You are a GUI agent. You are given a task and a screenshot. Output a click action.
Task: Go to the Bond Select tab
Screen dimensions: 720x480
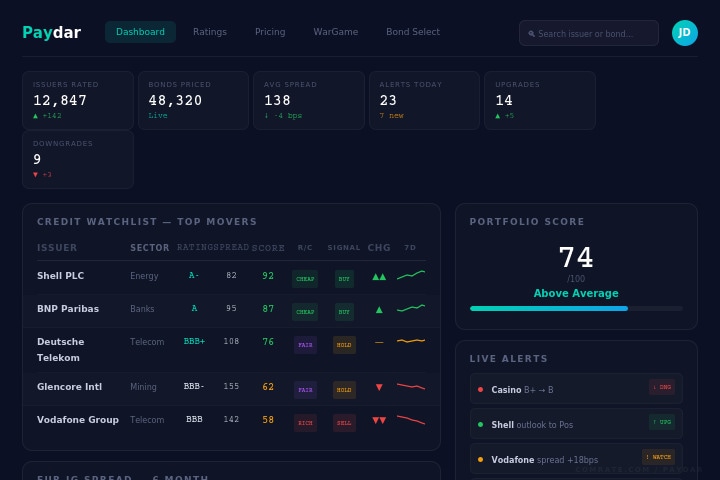coord(413,32)
